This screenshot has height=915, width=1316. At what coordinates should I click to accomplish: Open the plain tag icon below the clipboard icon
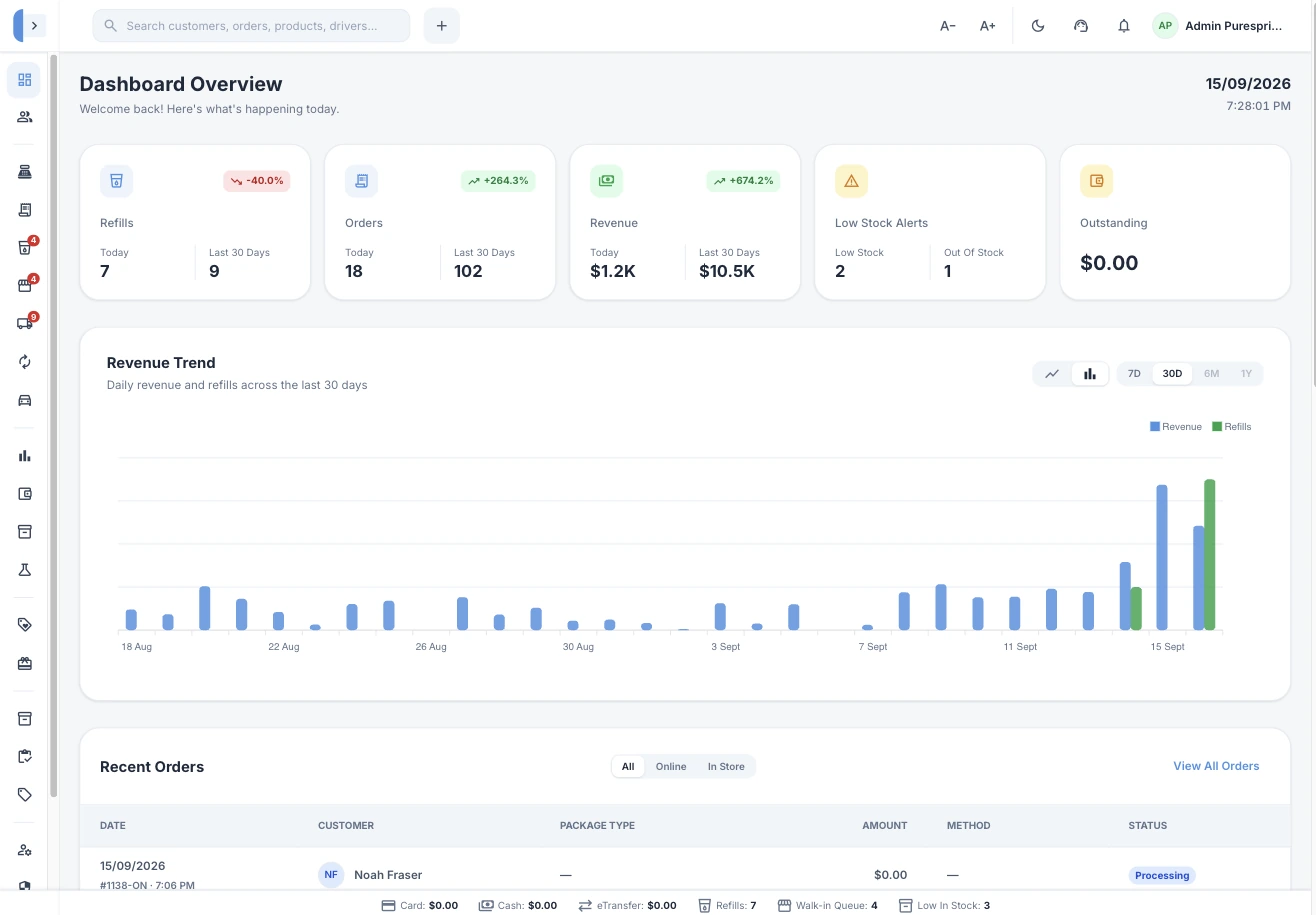click(x=24, y=795)
